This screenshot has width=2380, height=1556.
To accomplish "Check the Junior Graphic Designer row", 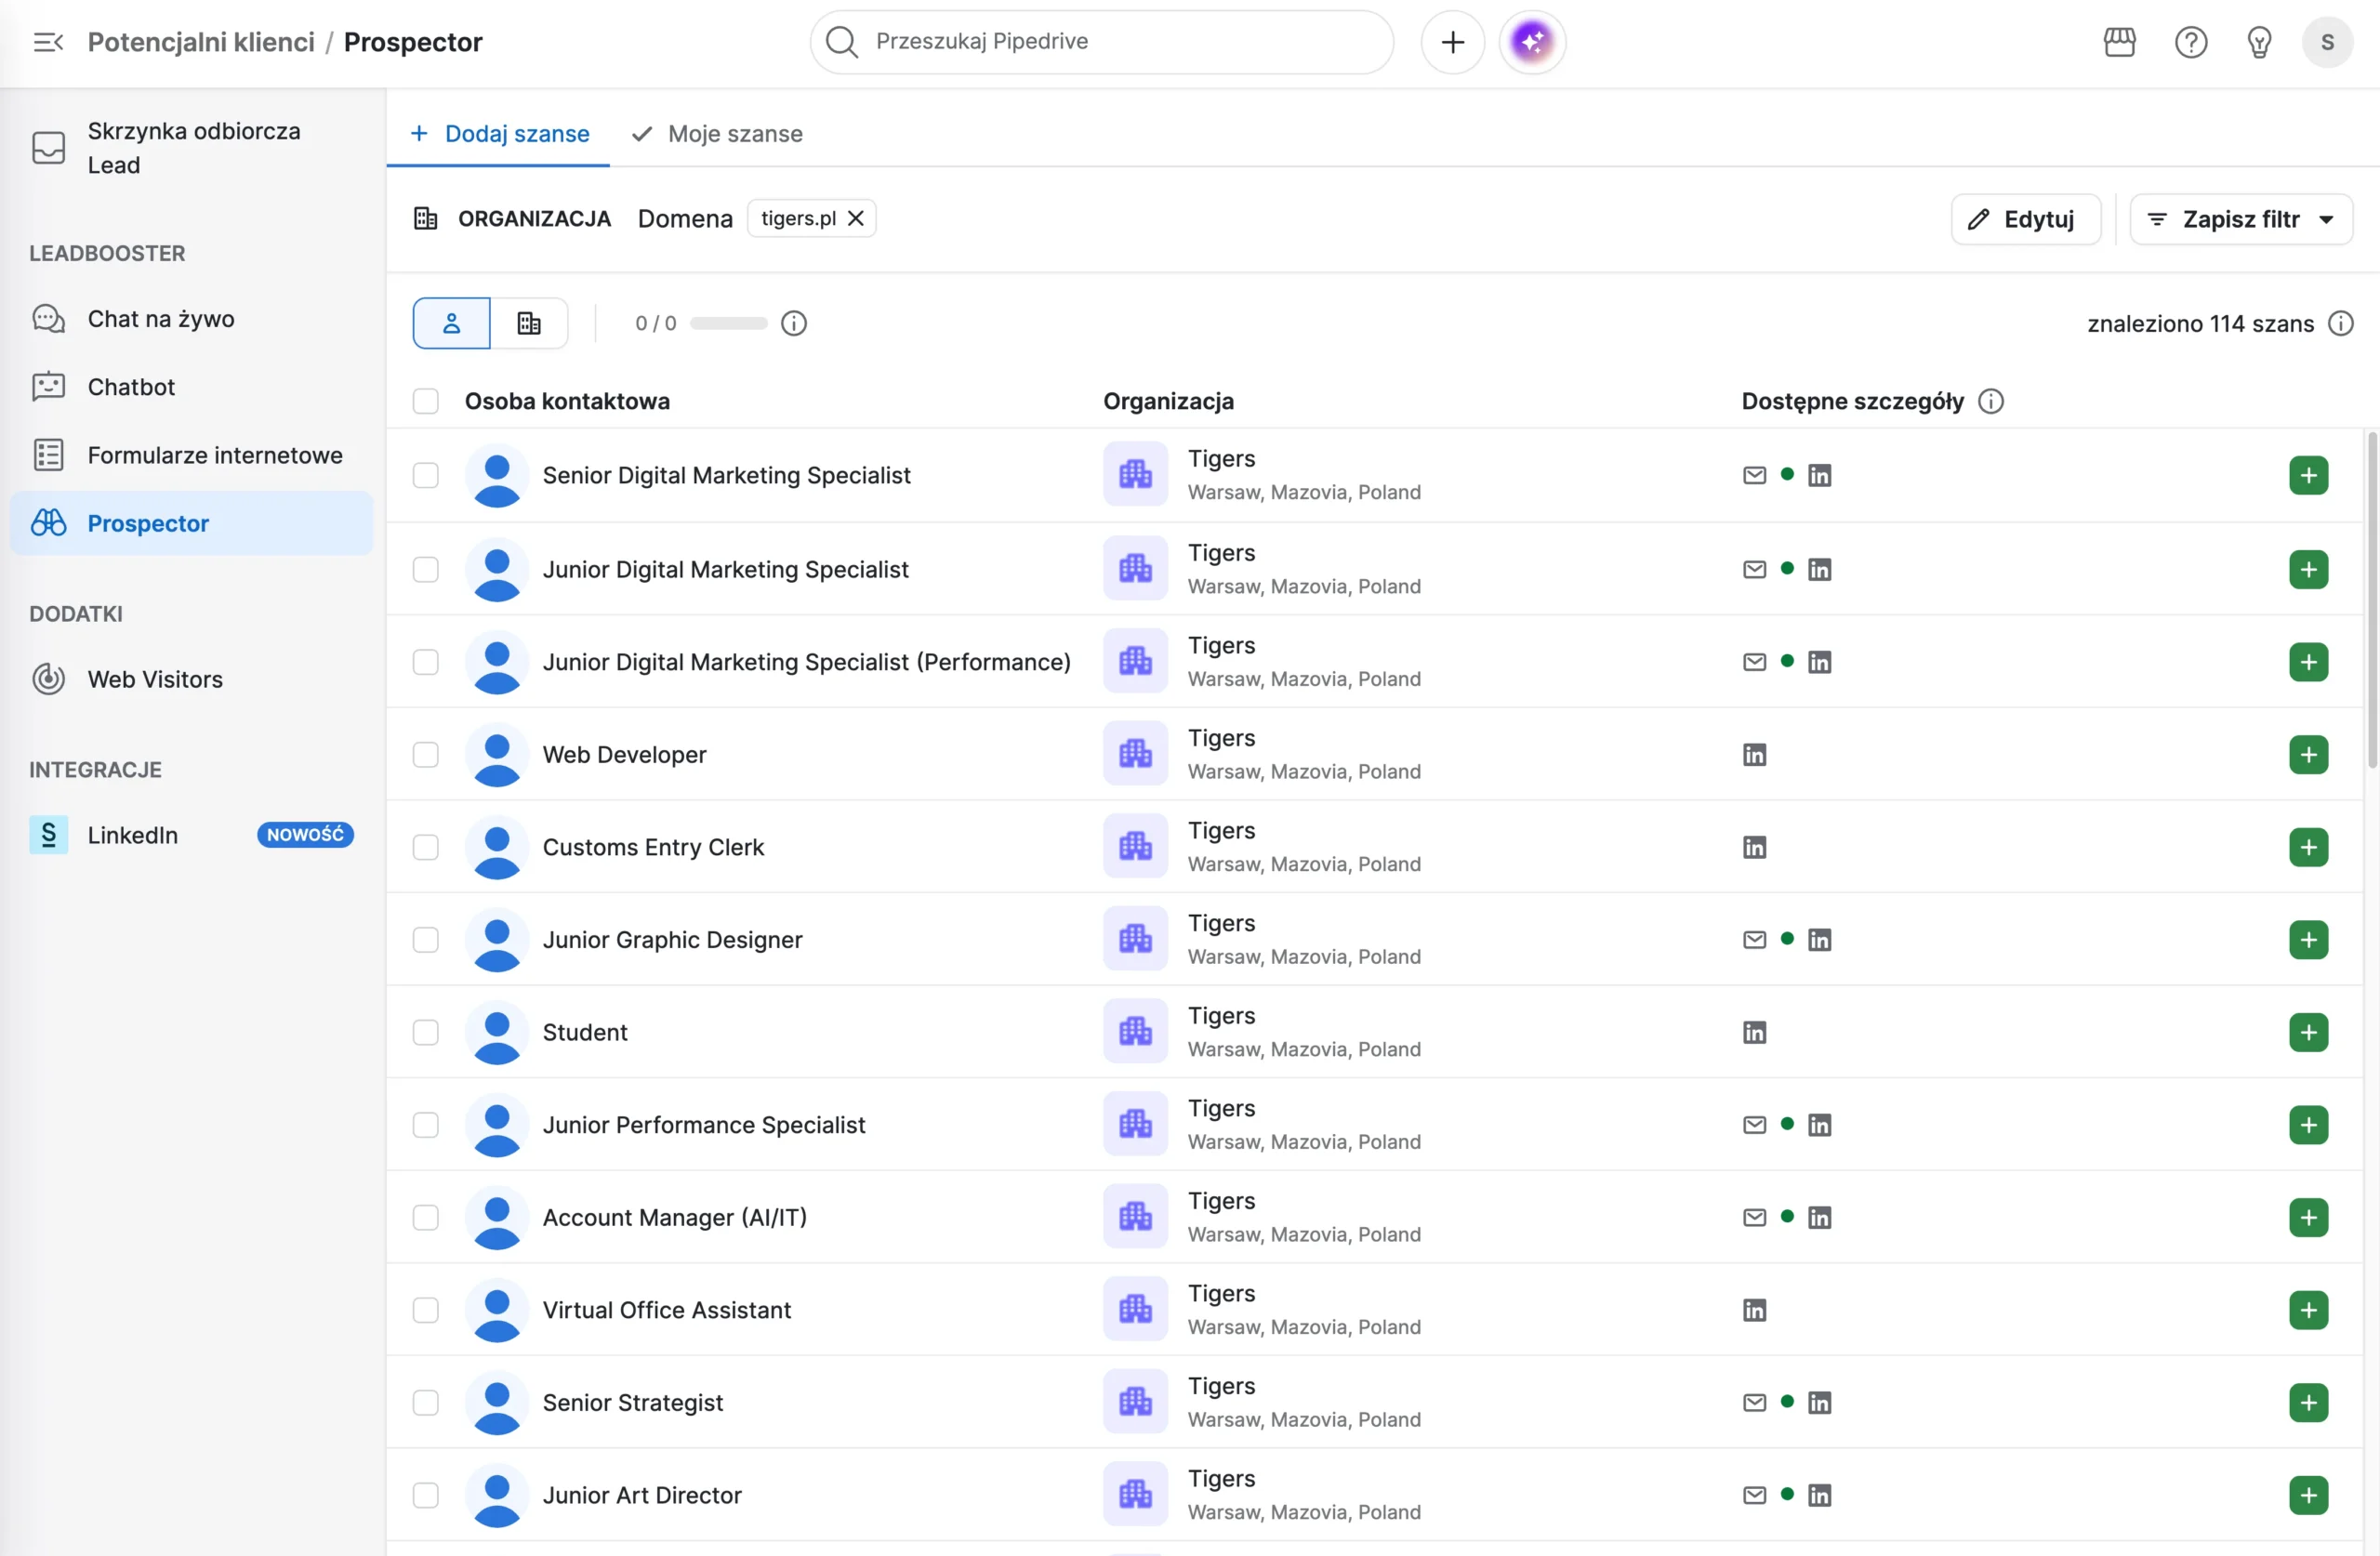I will pos(425,939).
